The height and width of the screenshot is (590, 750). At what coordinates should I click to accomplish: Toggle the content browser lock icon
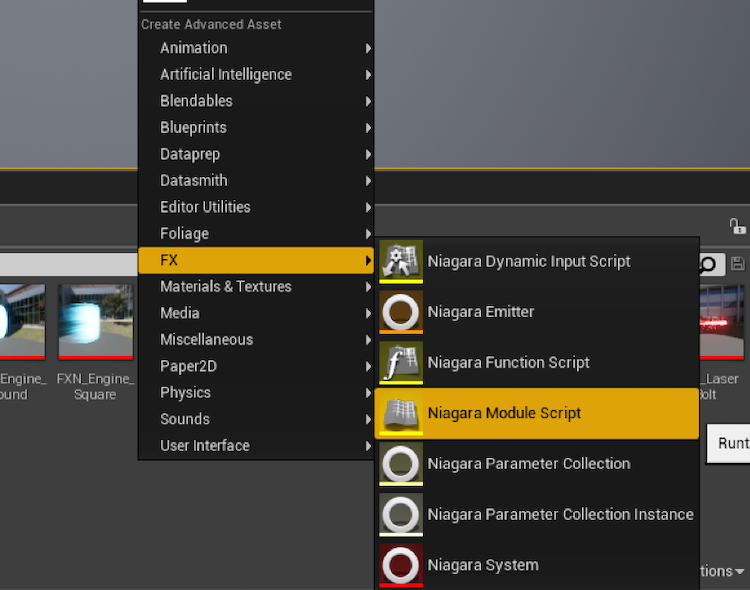coord(737,226)
